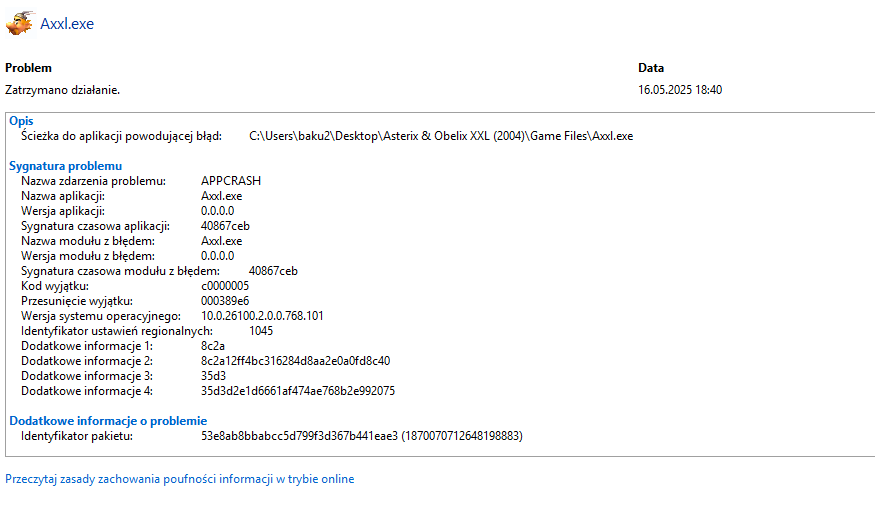Select the package identifier 53e8ab8bbabcc5d799f3d367b441eae3
Image resolution: width=875 pixels, height=530 pixels.
coord(300,437)
